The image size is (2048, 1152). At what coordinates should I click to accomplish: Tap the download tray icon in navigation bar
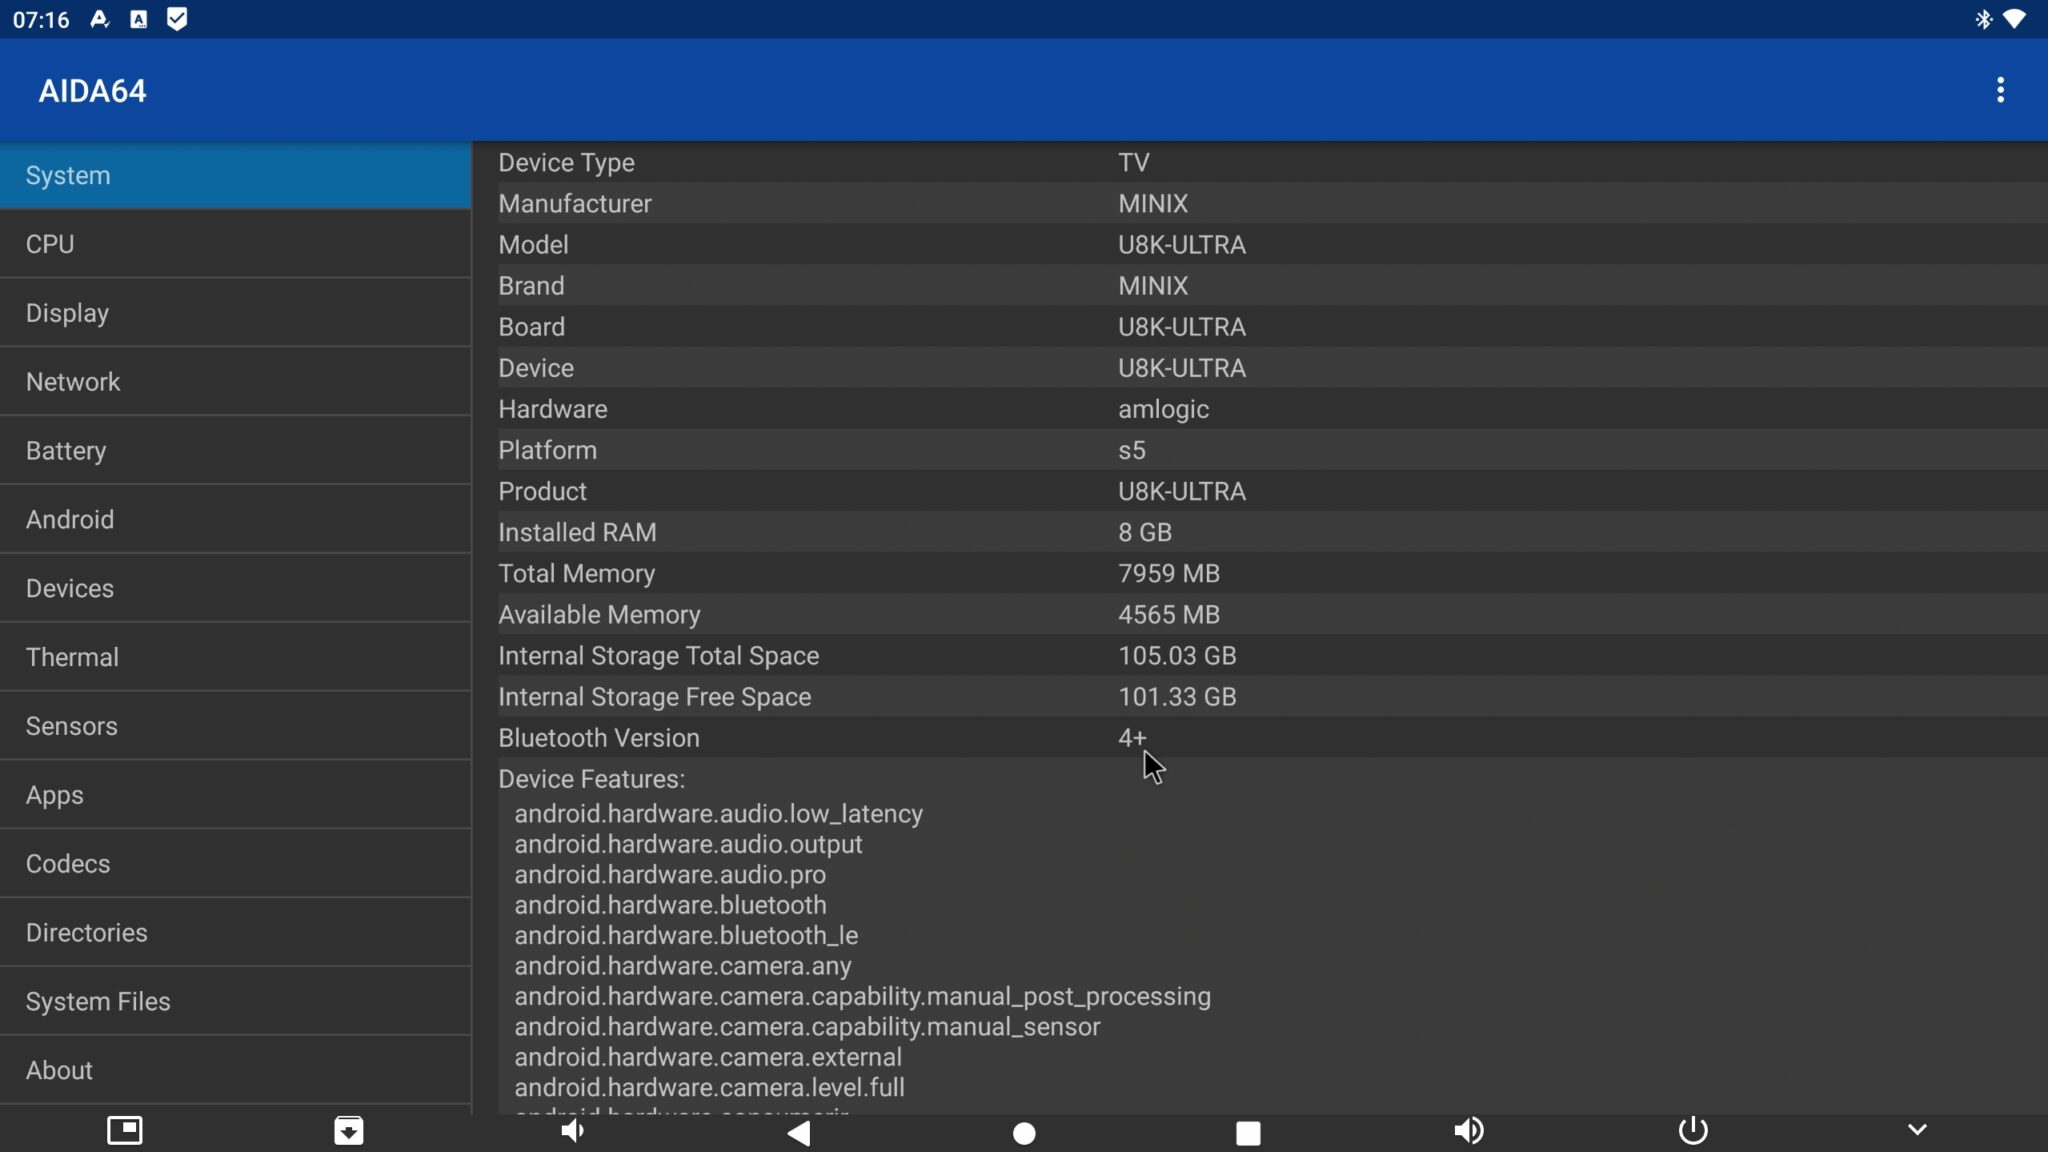point(348,1131)
